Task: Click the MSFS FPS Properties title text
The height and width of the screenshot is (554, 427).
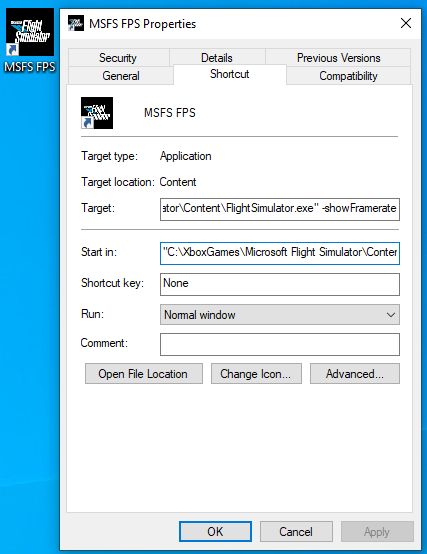Action: coord(142,24)
